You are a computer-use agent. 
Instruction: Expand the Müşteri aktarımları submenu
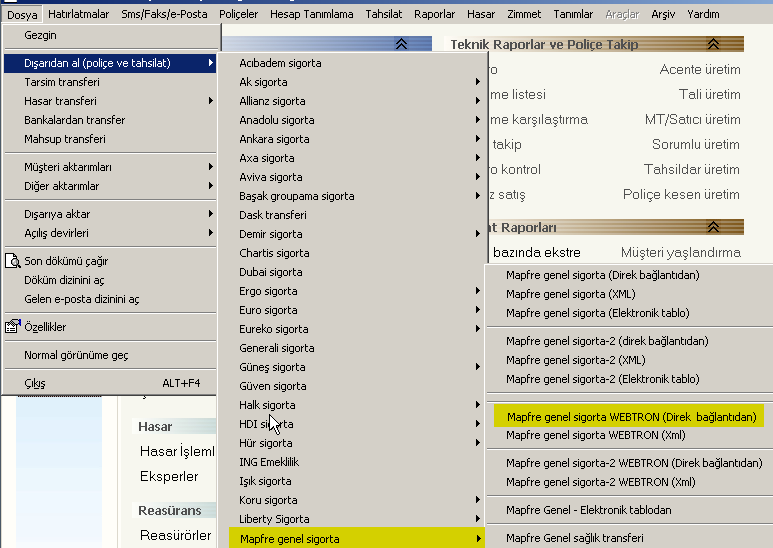click(x=68, y=167)
